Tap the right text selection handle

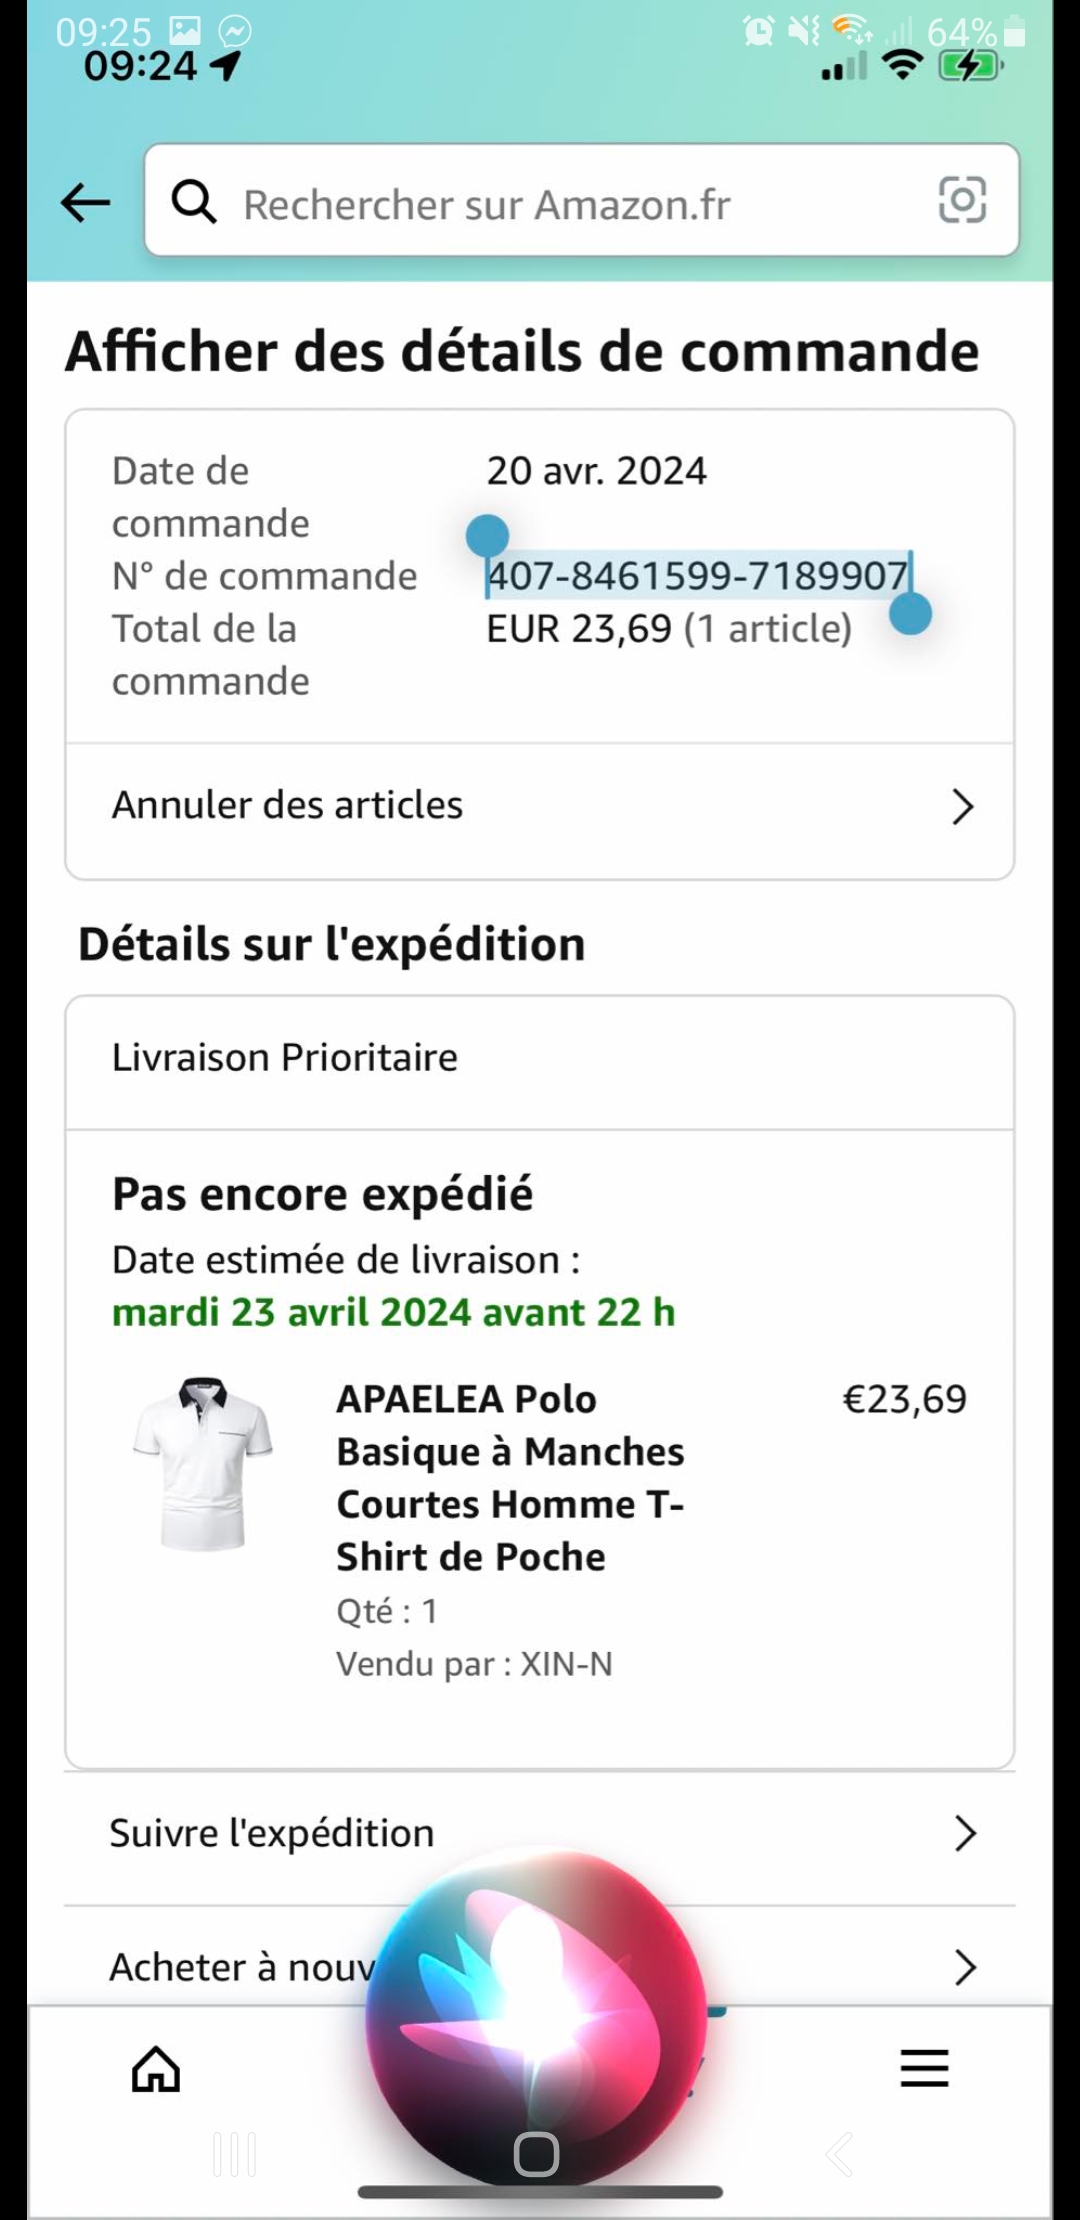click(x=910, y=614)
